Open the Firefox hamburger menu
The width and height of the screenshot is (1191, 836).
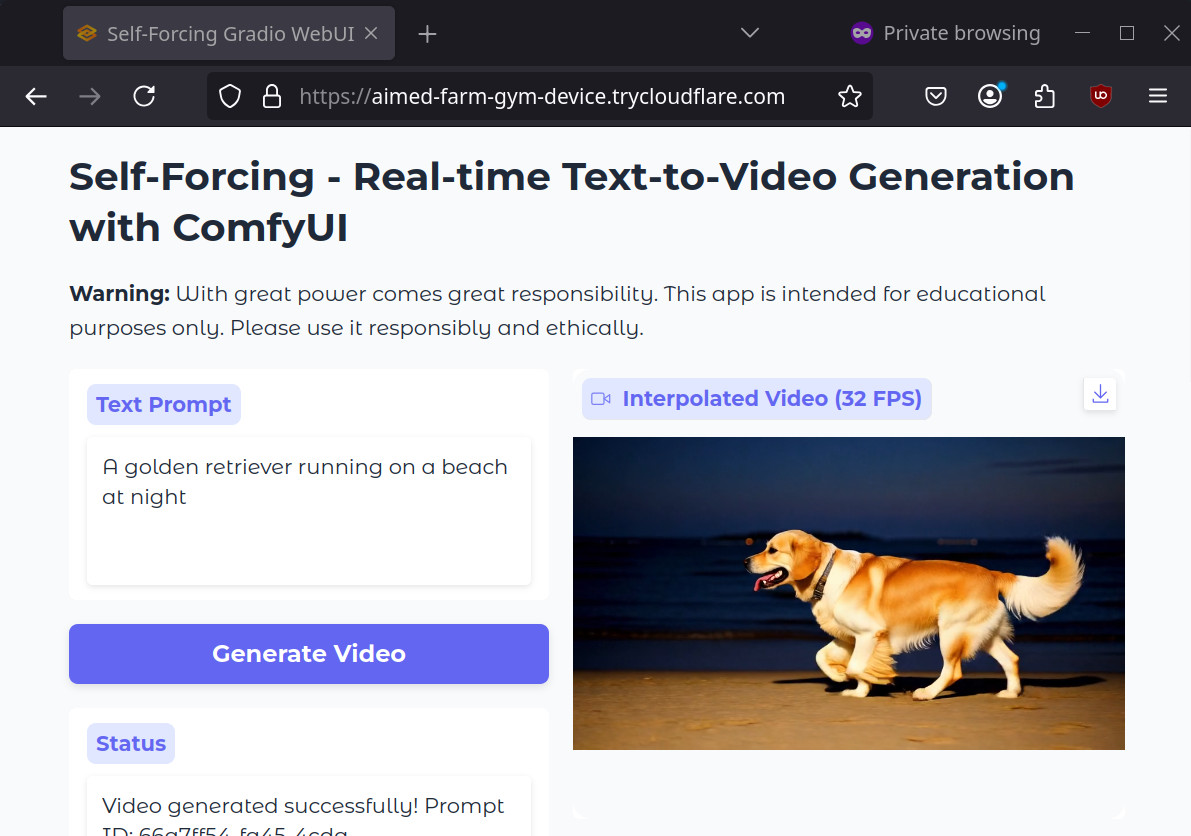(1158, 96)
